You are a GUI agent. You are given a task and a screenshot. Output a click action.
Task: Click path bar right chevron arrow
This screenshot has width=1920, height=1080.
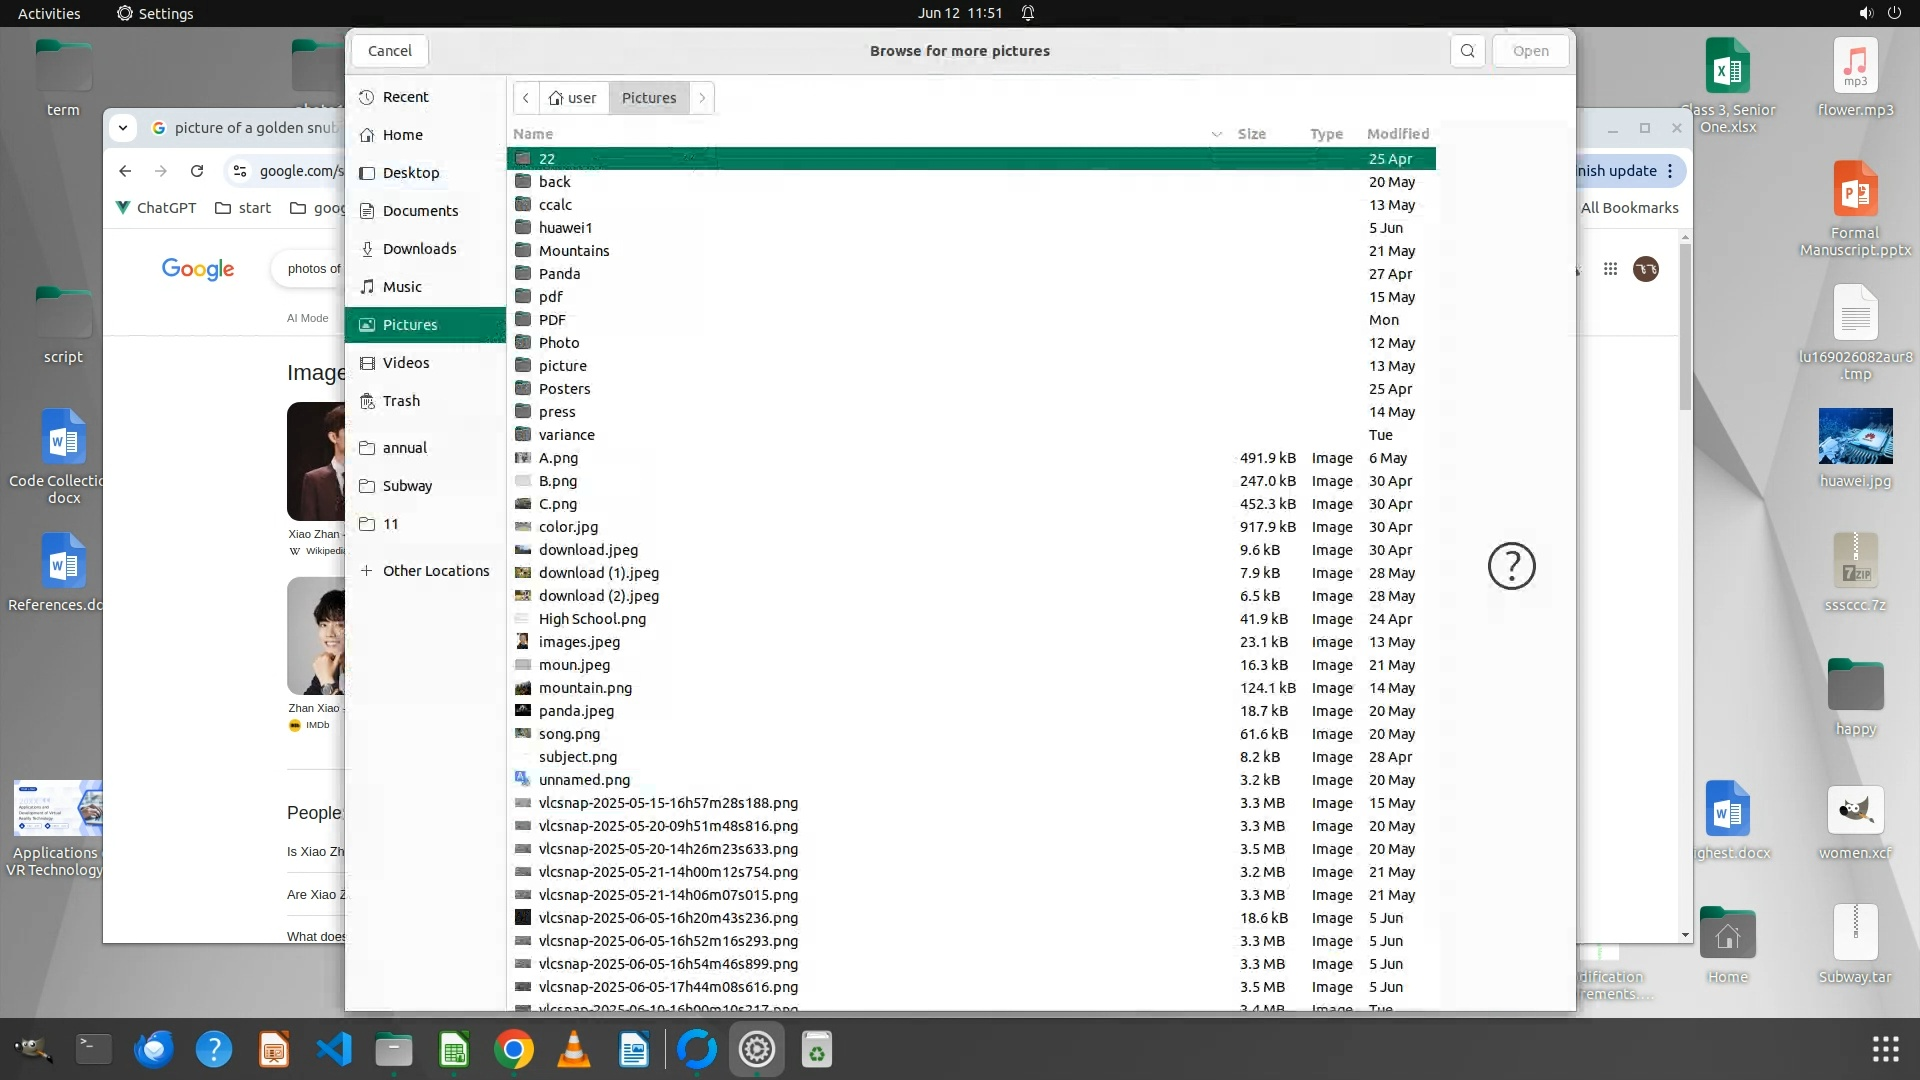point(702,98)
